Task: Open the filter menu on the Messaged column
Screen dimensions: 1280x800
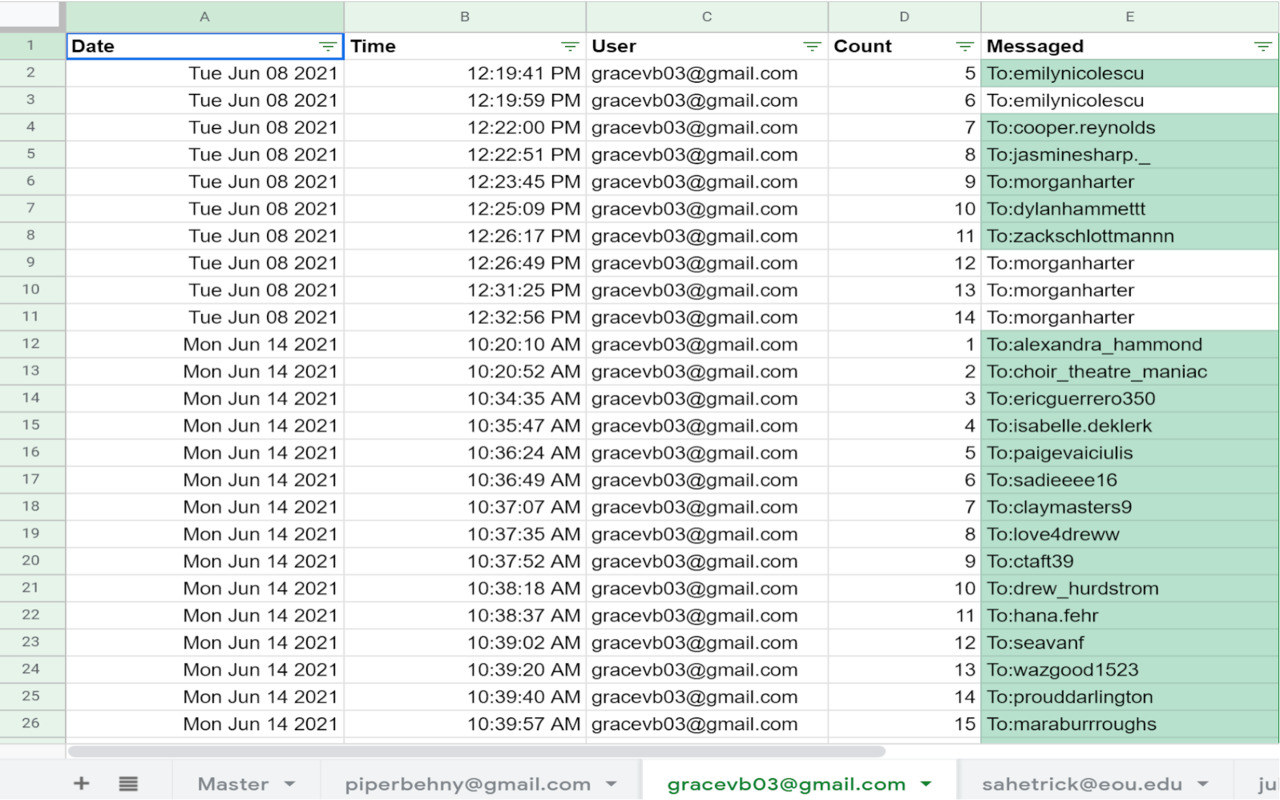Action: point(1262,45)
